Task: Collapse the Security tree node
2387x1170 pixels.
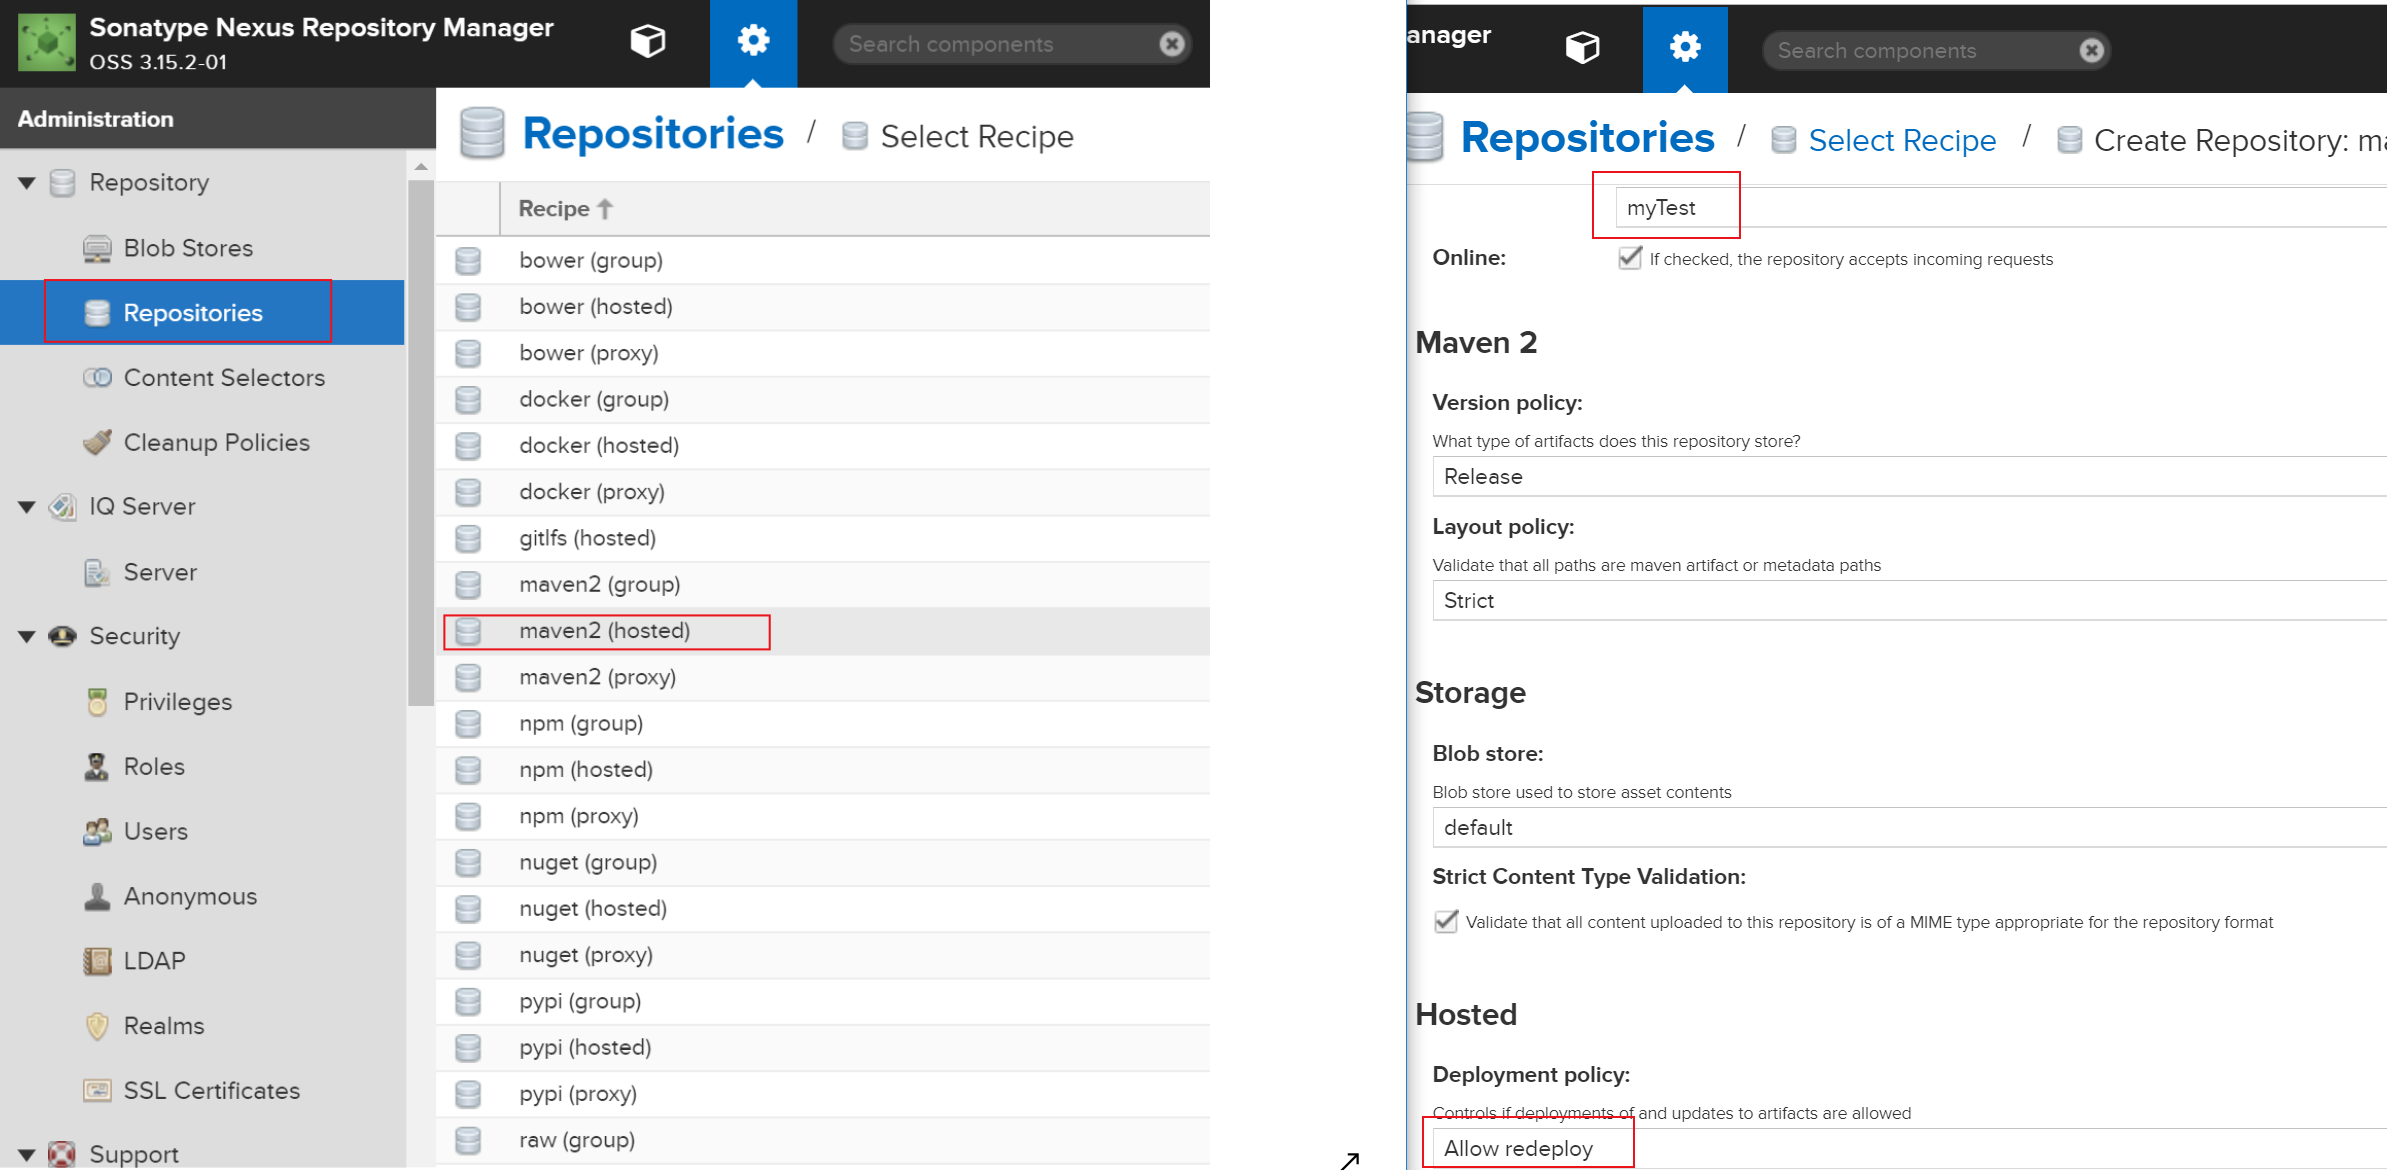Action: (x=27, y=637)
